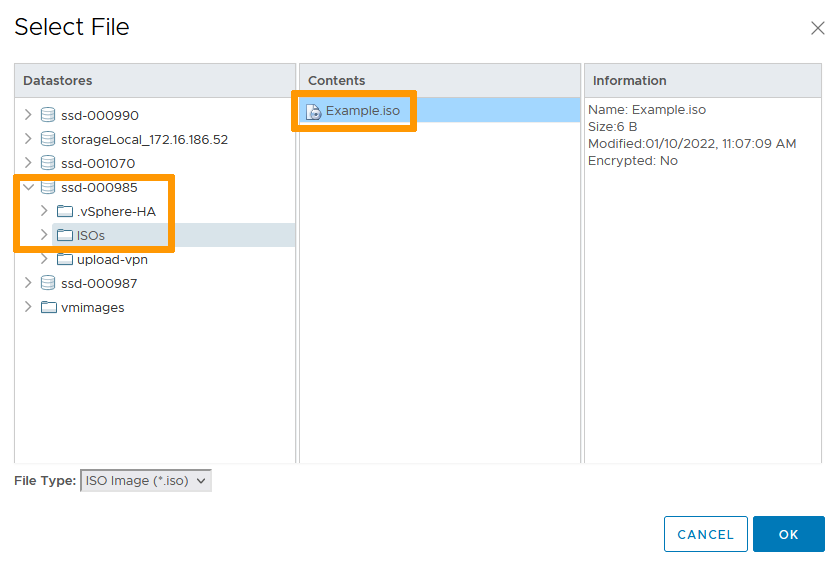Screen dimensions: 839x566
Task: Click the storageLocal_172.16.186.52 datastore icon
Action: 48,139
